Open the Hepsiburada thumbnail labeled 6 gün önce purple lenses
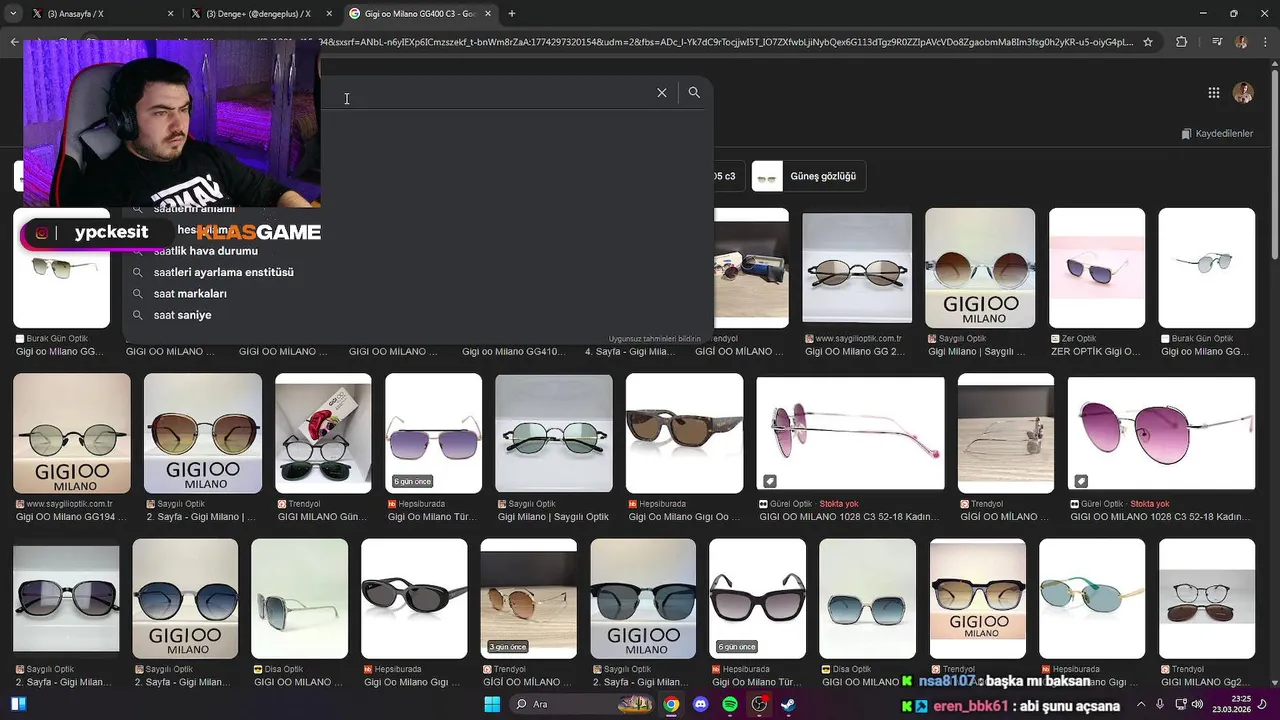Screen dimensions: 1280x720 433,433
